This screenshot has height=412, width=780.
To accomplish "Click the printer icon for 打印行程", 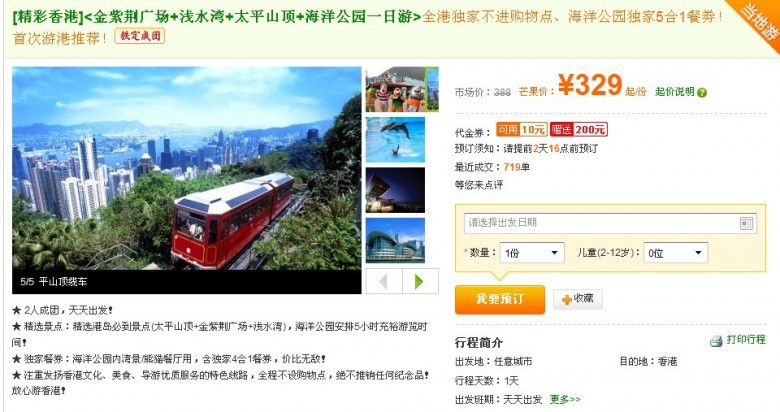I will [x=716, y=341].
